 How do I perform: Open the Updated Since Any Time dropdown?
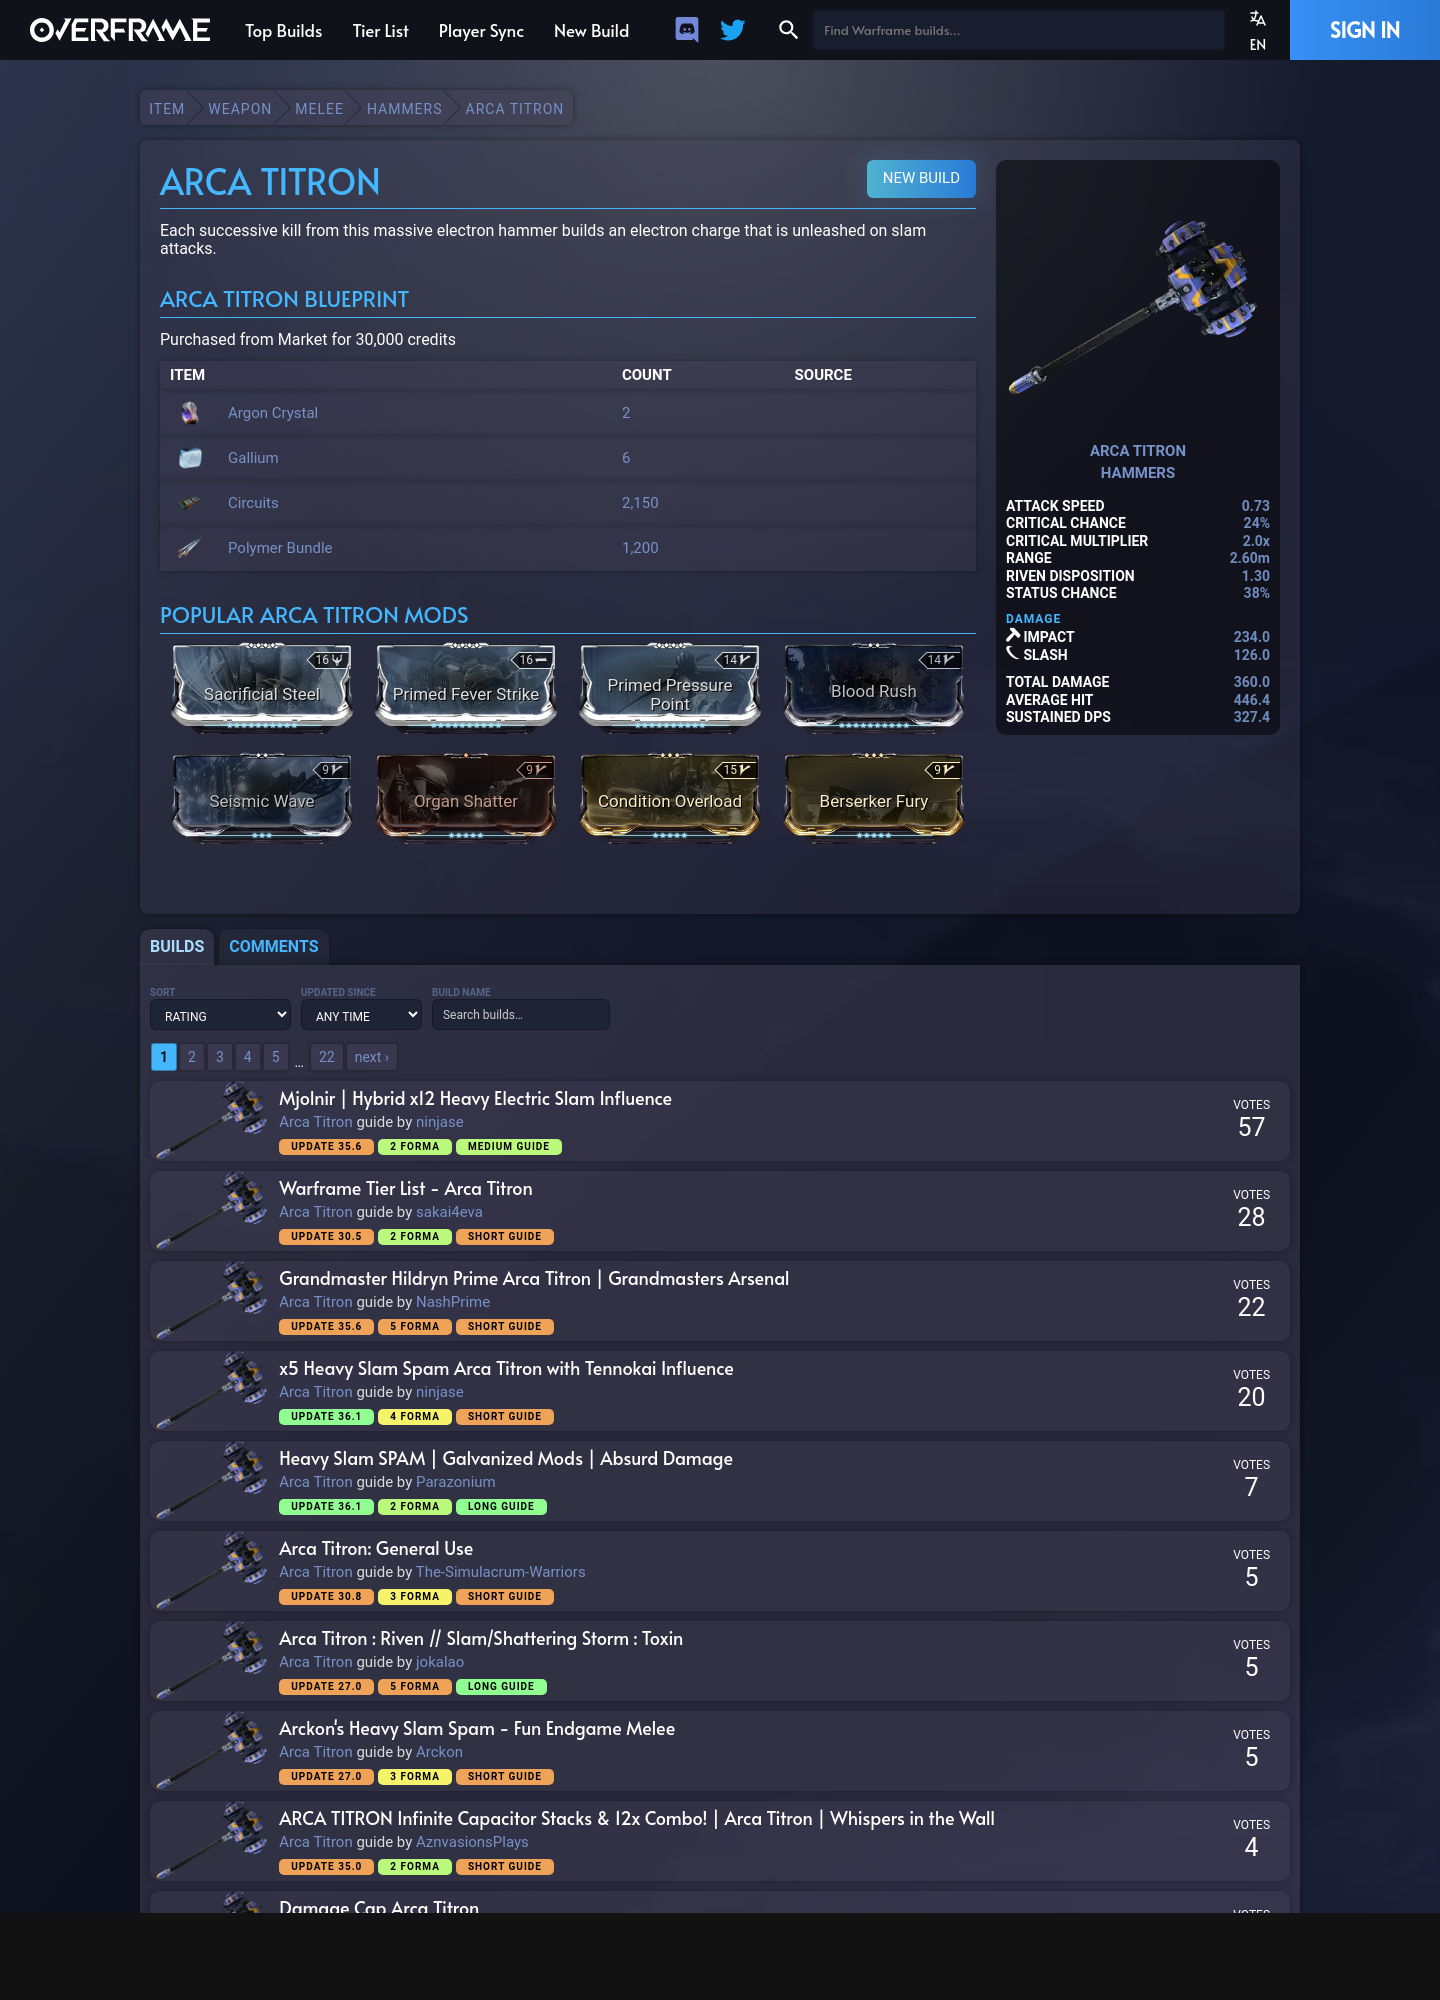tap(361, 1015)
